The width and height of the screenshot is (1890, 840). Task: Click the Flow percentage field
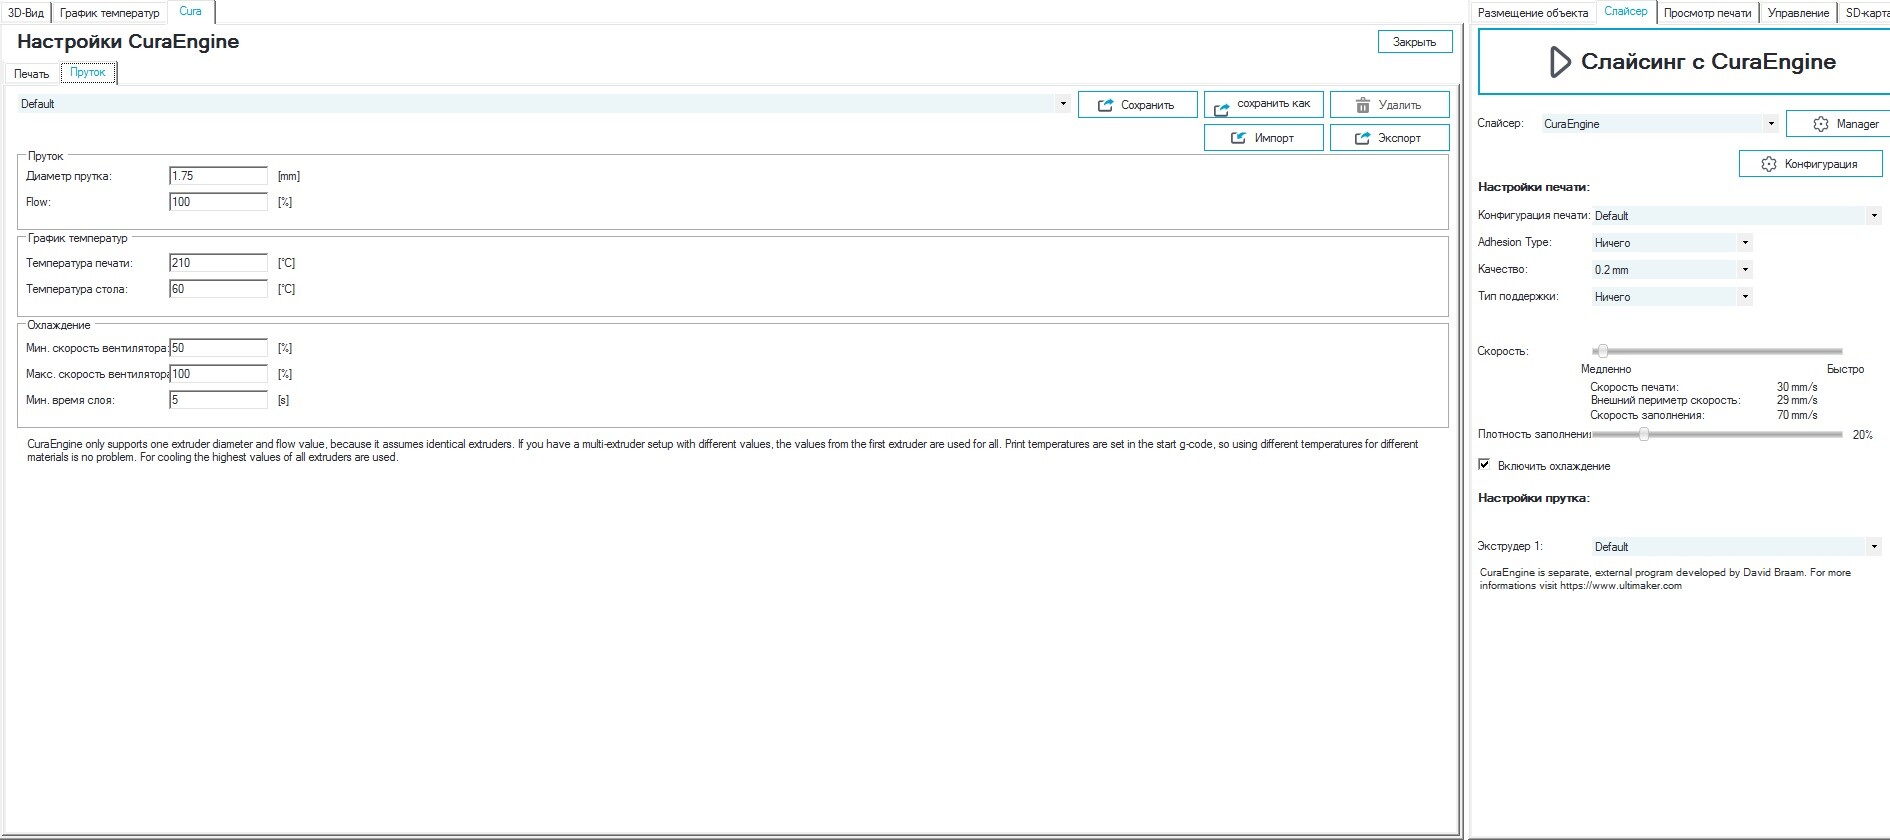[218, 202]
